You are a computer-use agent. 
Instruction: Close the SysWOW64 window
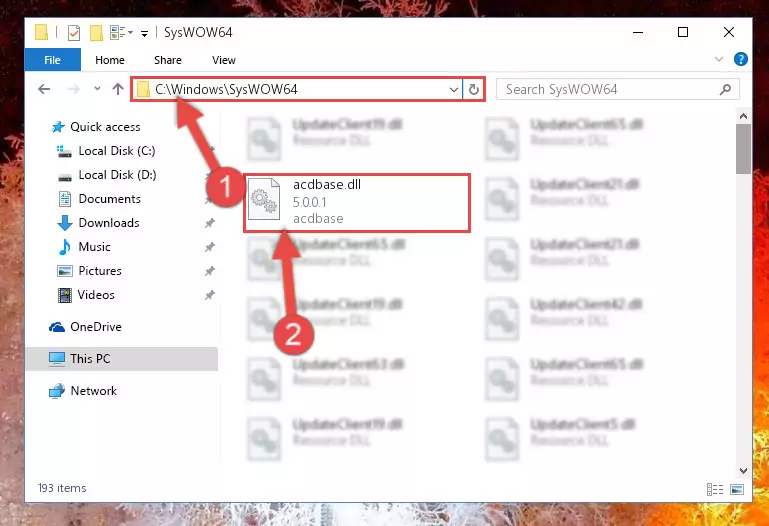[x=729, y=32]
